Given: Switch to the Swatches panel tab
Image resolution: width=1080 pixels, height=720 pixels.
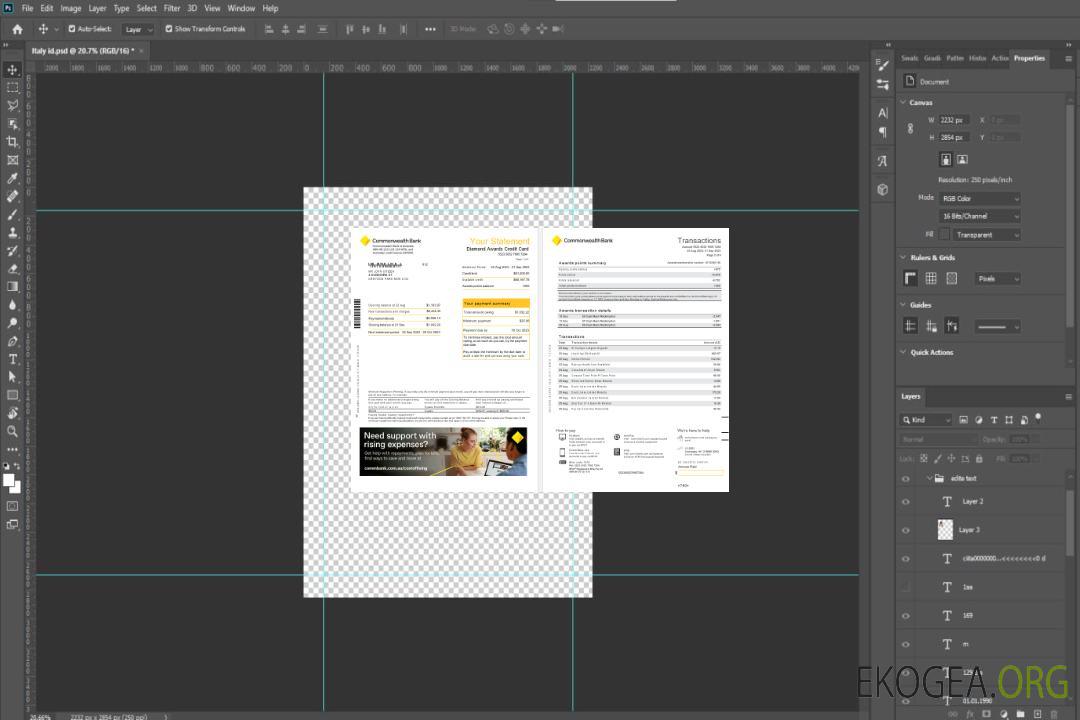Looking at the screenshot, I should (x=909, y=58).
